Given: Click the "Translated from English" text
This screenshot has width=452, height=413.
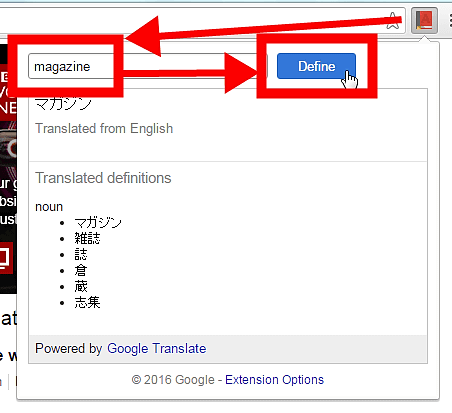Looking at the screenshot, I should pyautogui.click(x=104, y=129).
